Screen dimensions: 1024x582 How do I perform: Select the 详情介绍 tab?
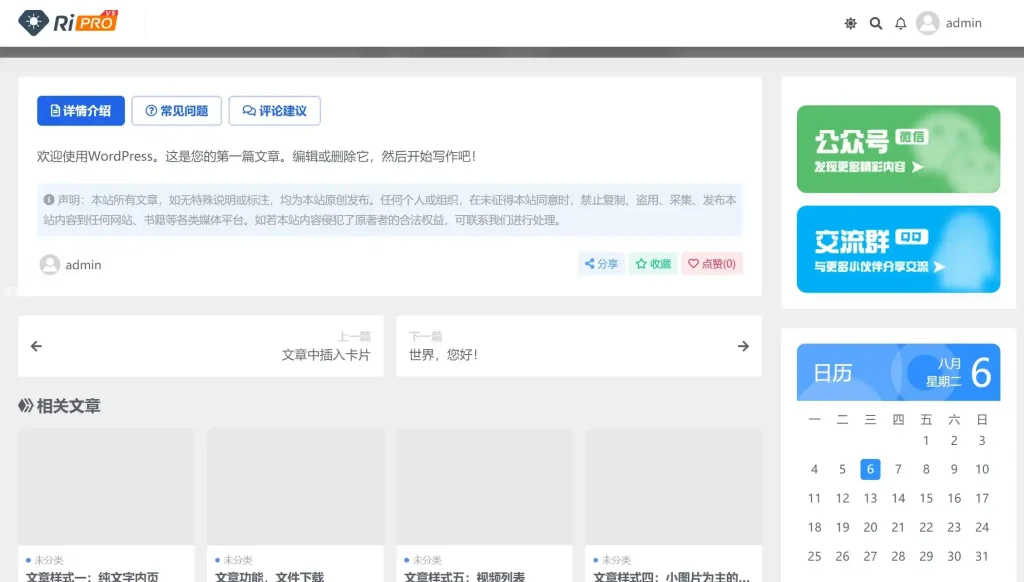(x=80, y=110)
